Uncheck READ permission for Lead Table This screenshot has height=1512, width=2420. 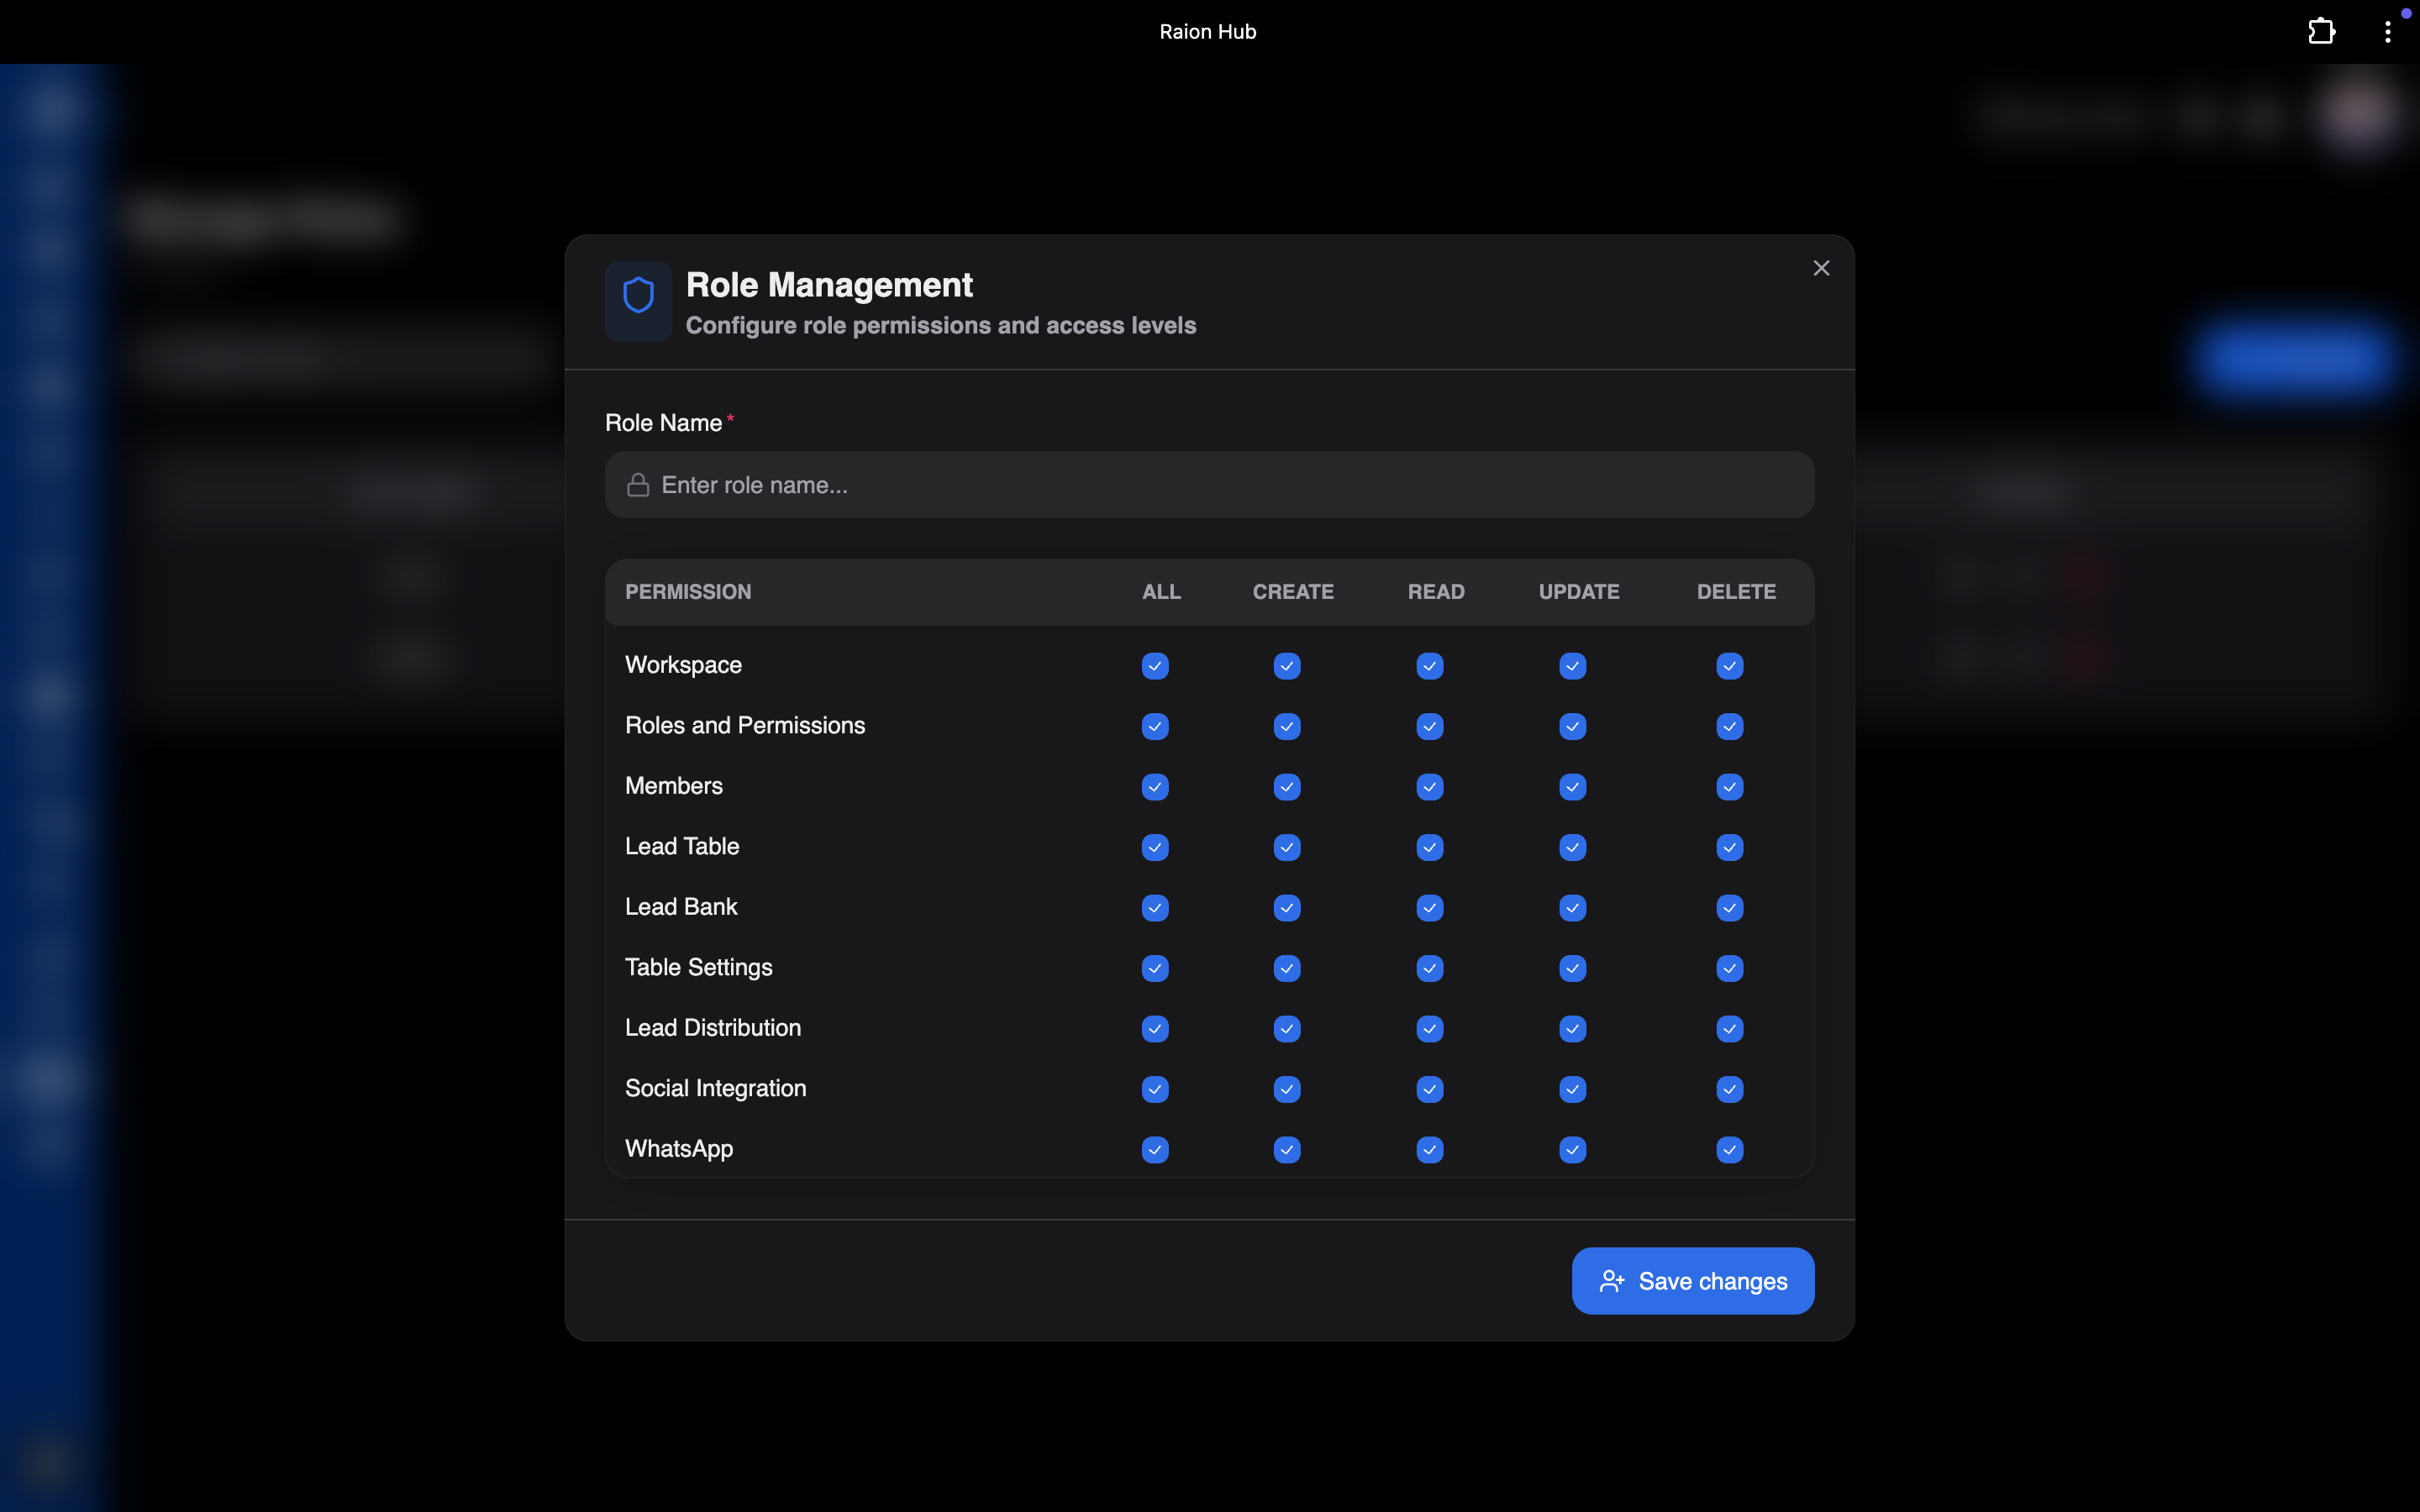[1430, 847]
